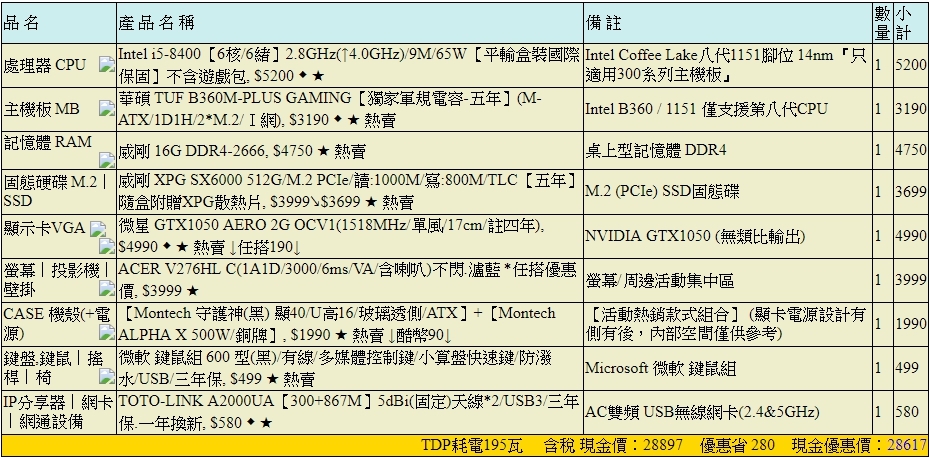Select the 主機板 MB category label

point(41,108)
